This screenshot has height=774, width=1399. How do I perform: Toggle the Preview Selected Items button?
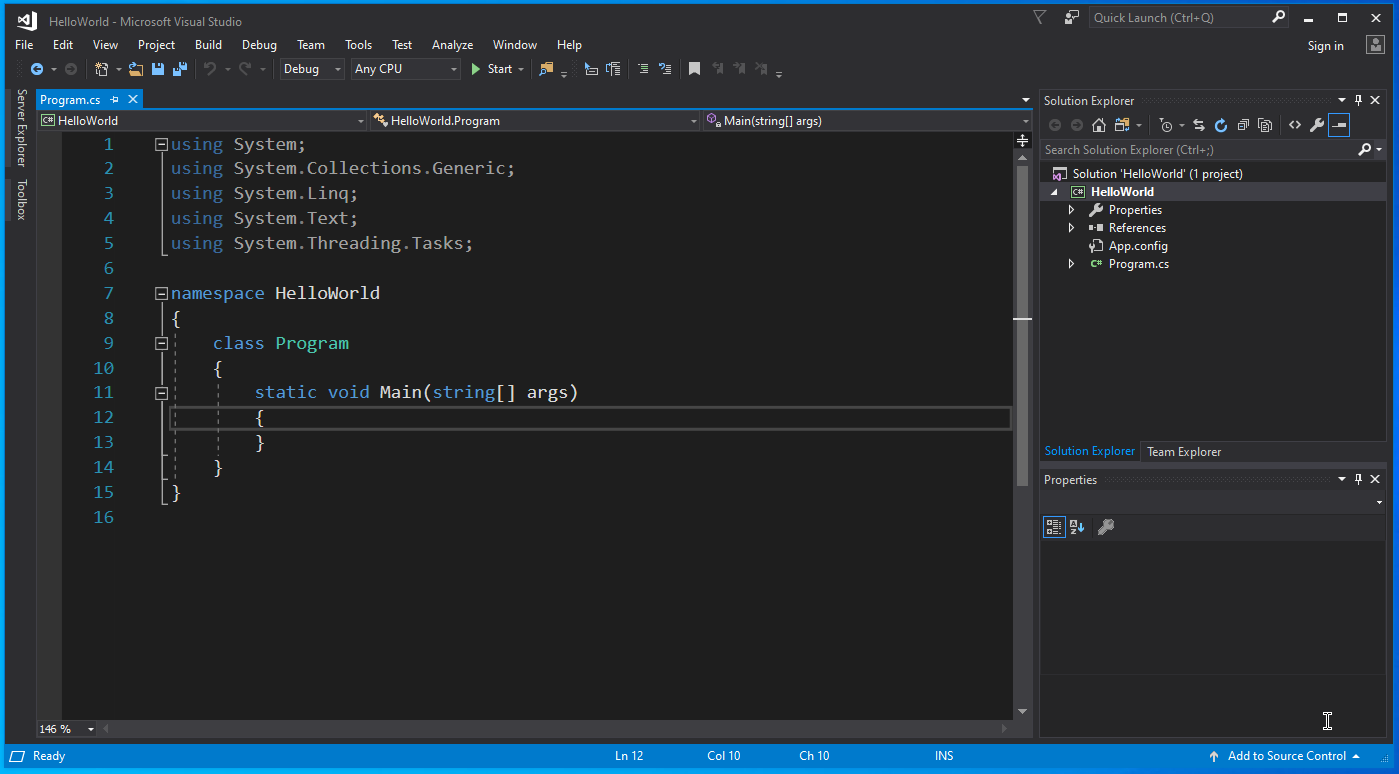tap(1340, 125)
